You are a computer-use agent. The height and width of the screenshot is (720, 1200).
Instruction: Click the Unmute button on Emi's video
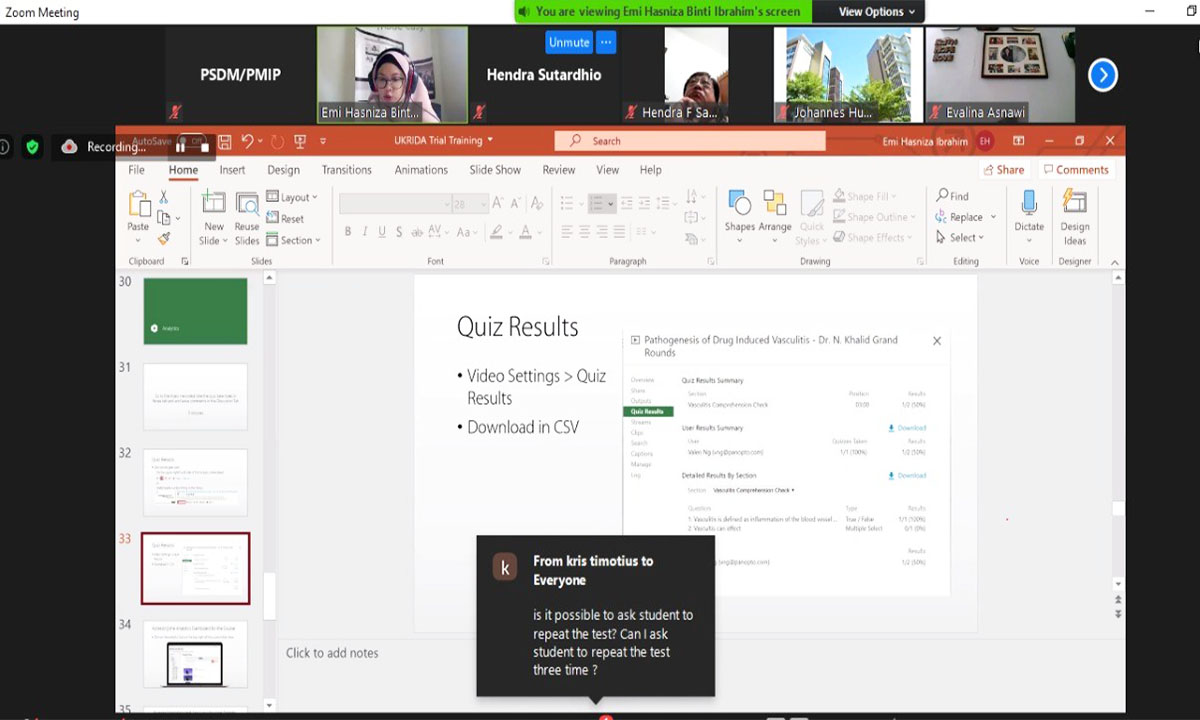pos(569,42)
